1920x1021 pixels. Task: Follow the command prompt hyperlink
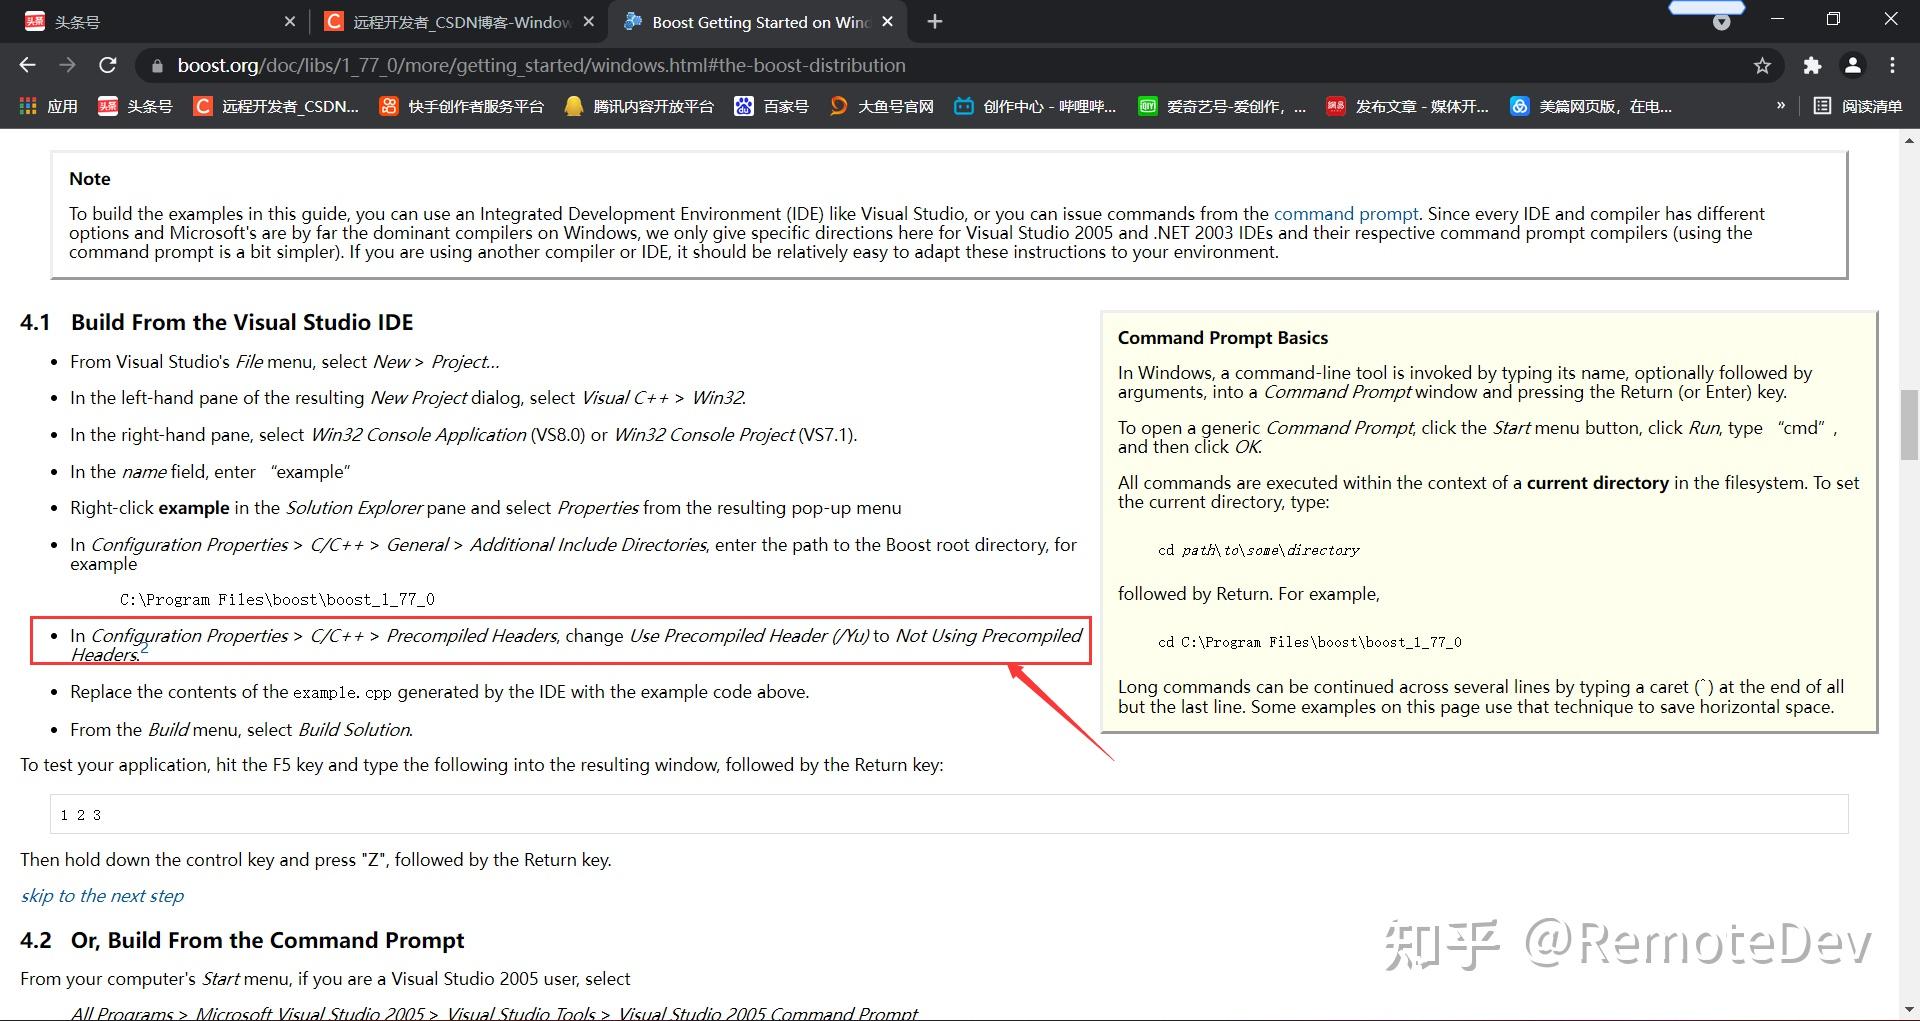1345,213
